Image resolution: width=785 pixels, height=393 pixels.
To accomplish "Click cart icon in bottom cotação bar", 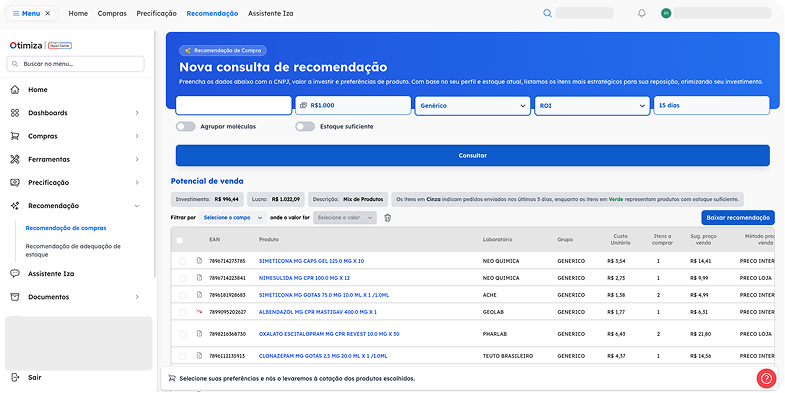I will click(x=172, y=378).
